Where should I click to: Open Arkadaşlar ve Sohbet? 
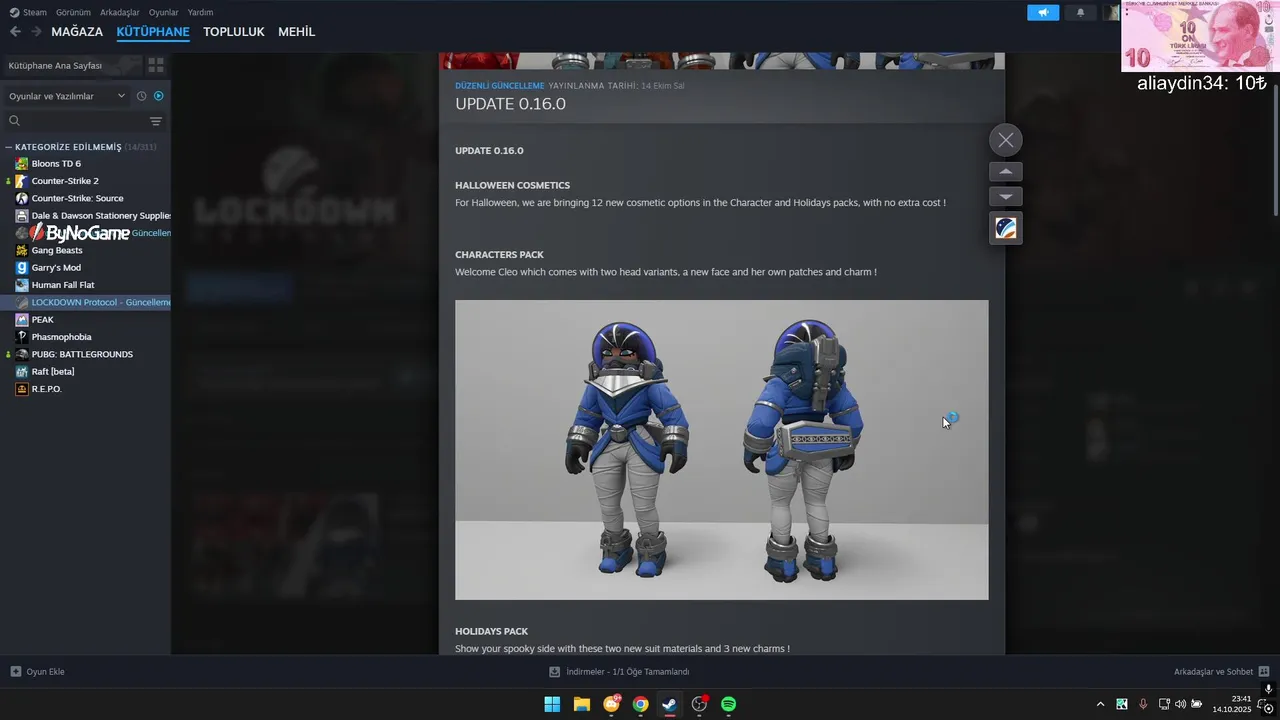point(1221,672)
